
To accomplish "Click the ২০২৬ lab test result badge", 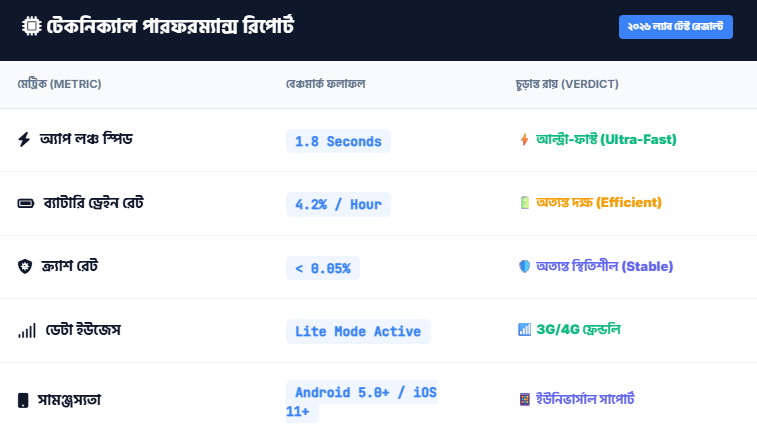I will click(676, 27).
